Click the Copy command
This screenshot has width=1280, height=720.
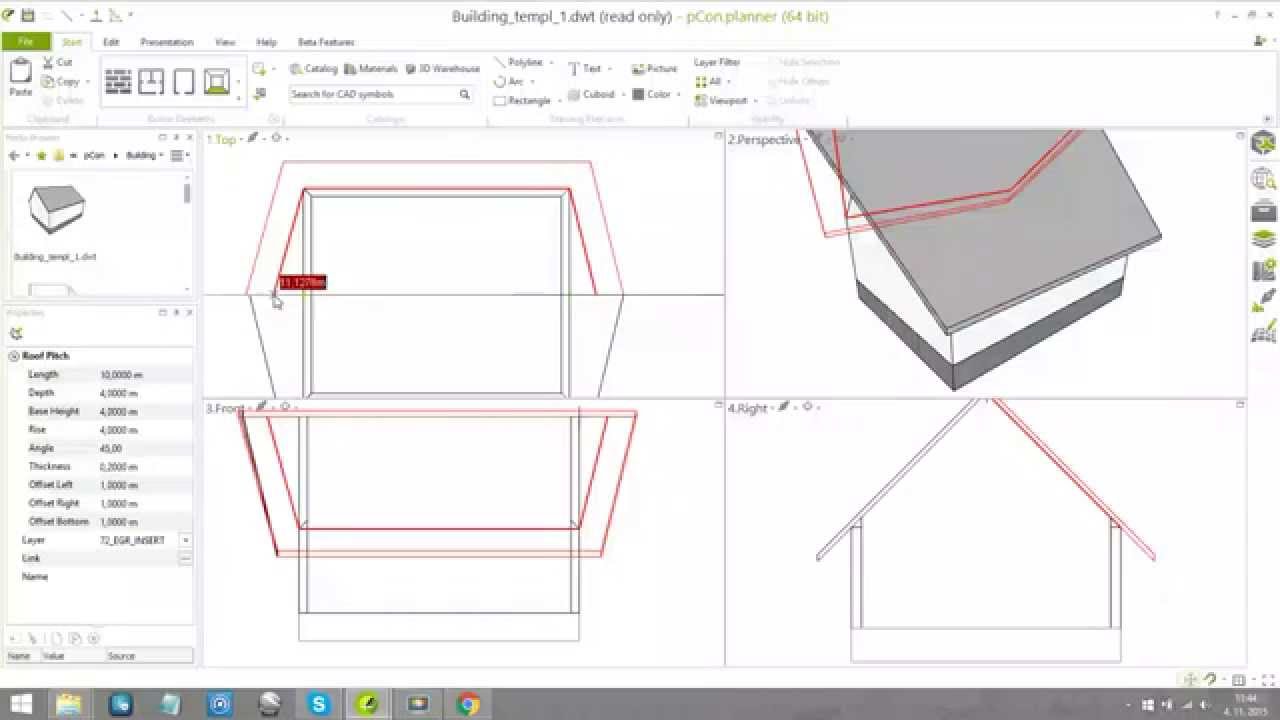click(x=60, y=81)
